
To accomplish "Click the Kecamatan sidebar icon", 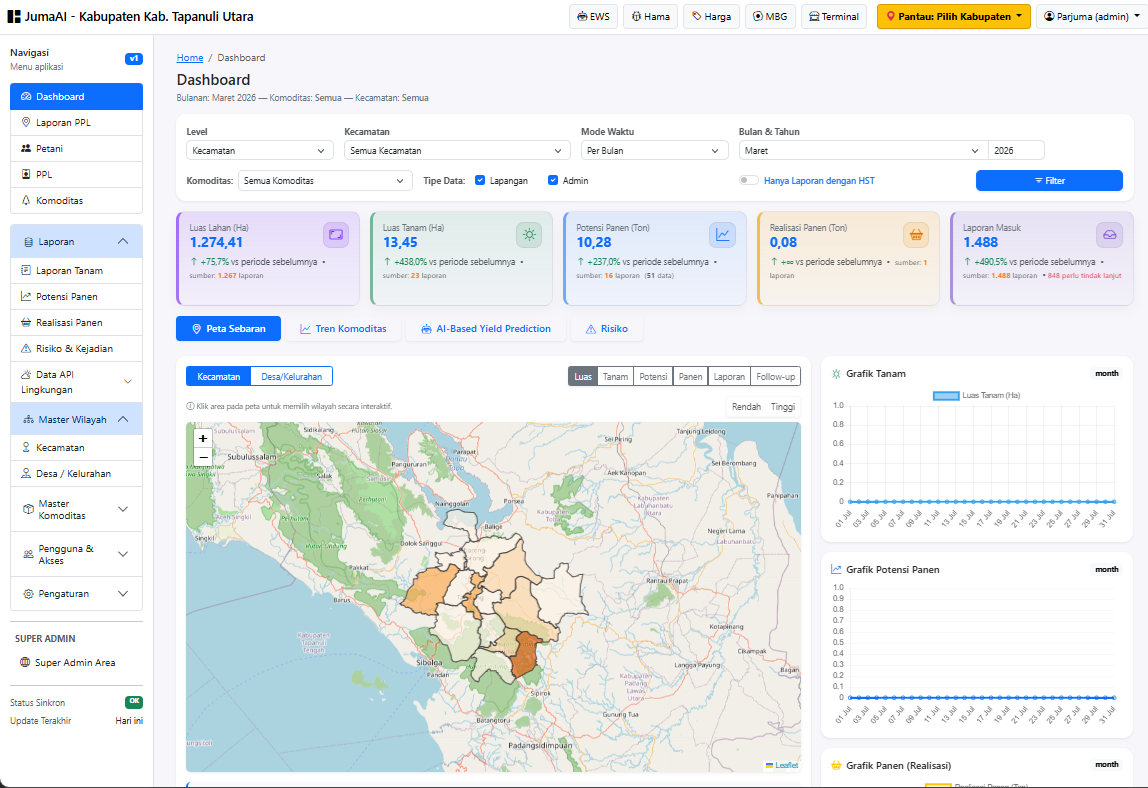I will pyautogui.click(x=26, y=447).
